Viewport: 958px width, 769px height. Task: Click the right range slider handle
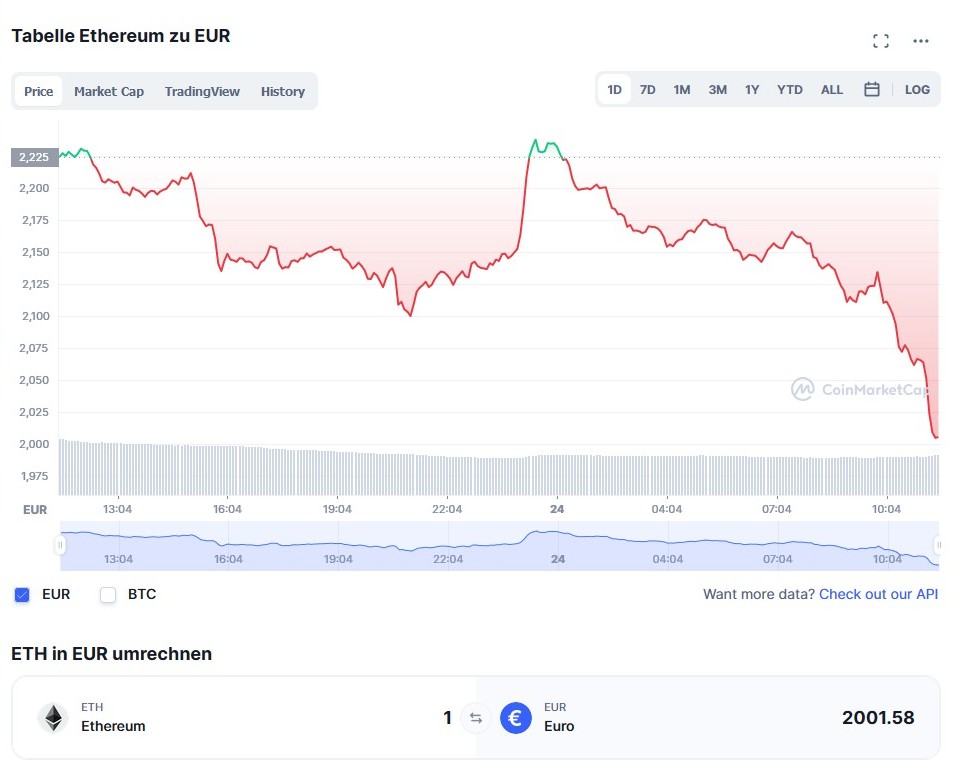938,545
